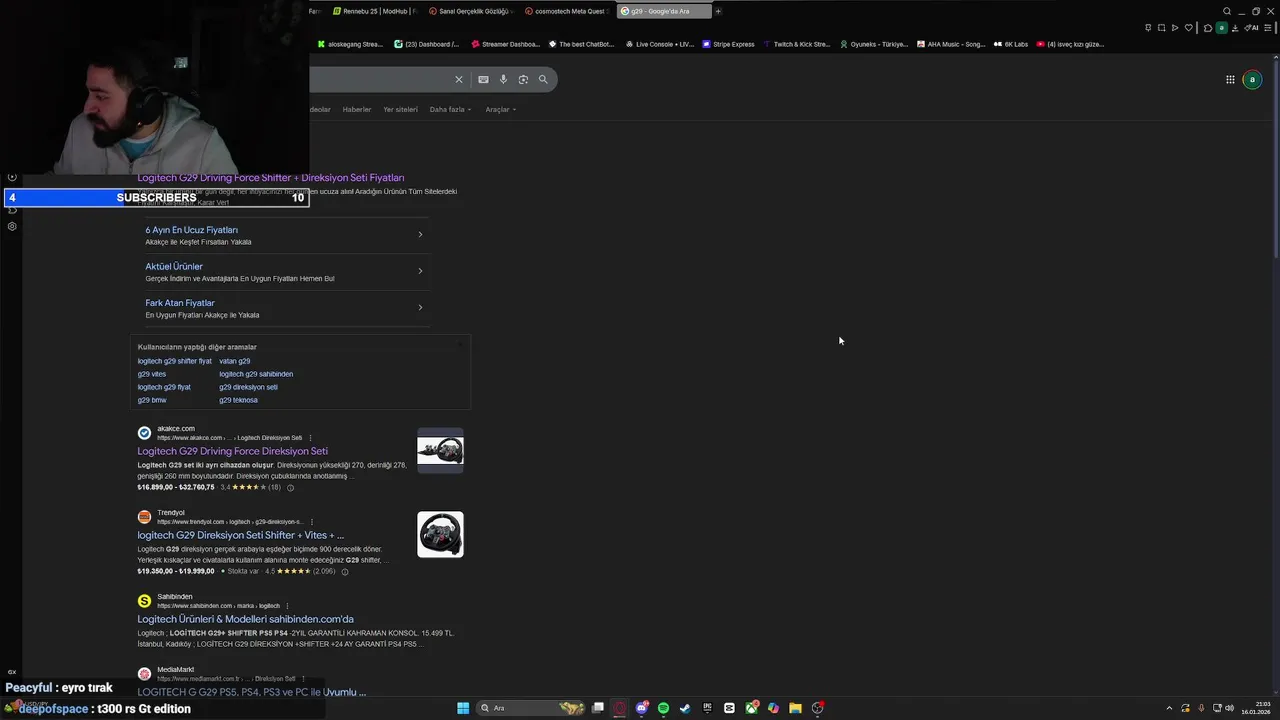
Task: Open Steam from the taskbar
Action: pyautogui.click(x=685, y=708)
